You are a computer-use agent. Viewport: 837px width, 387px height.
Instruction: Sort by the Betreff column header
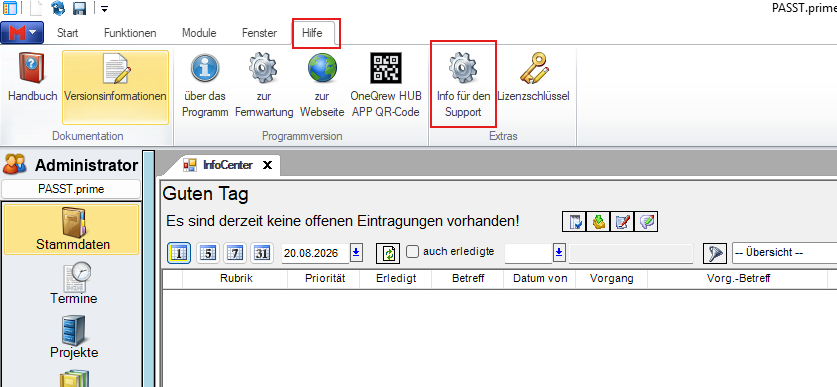[468, 279]
